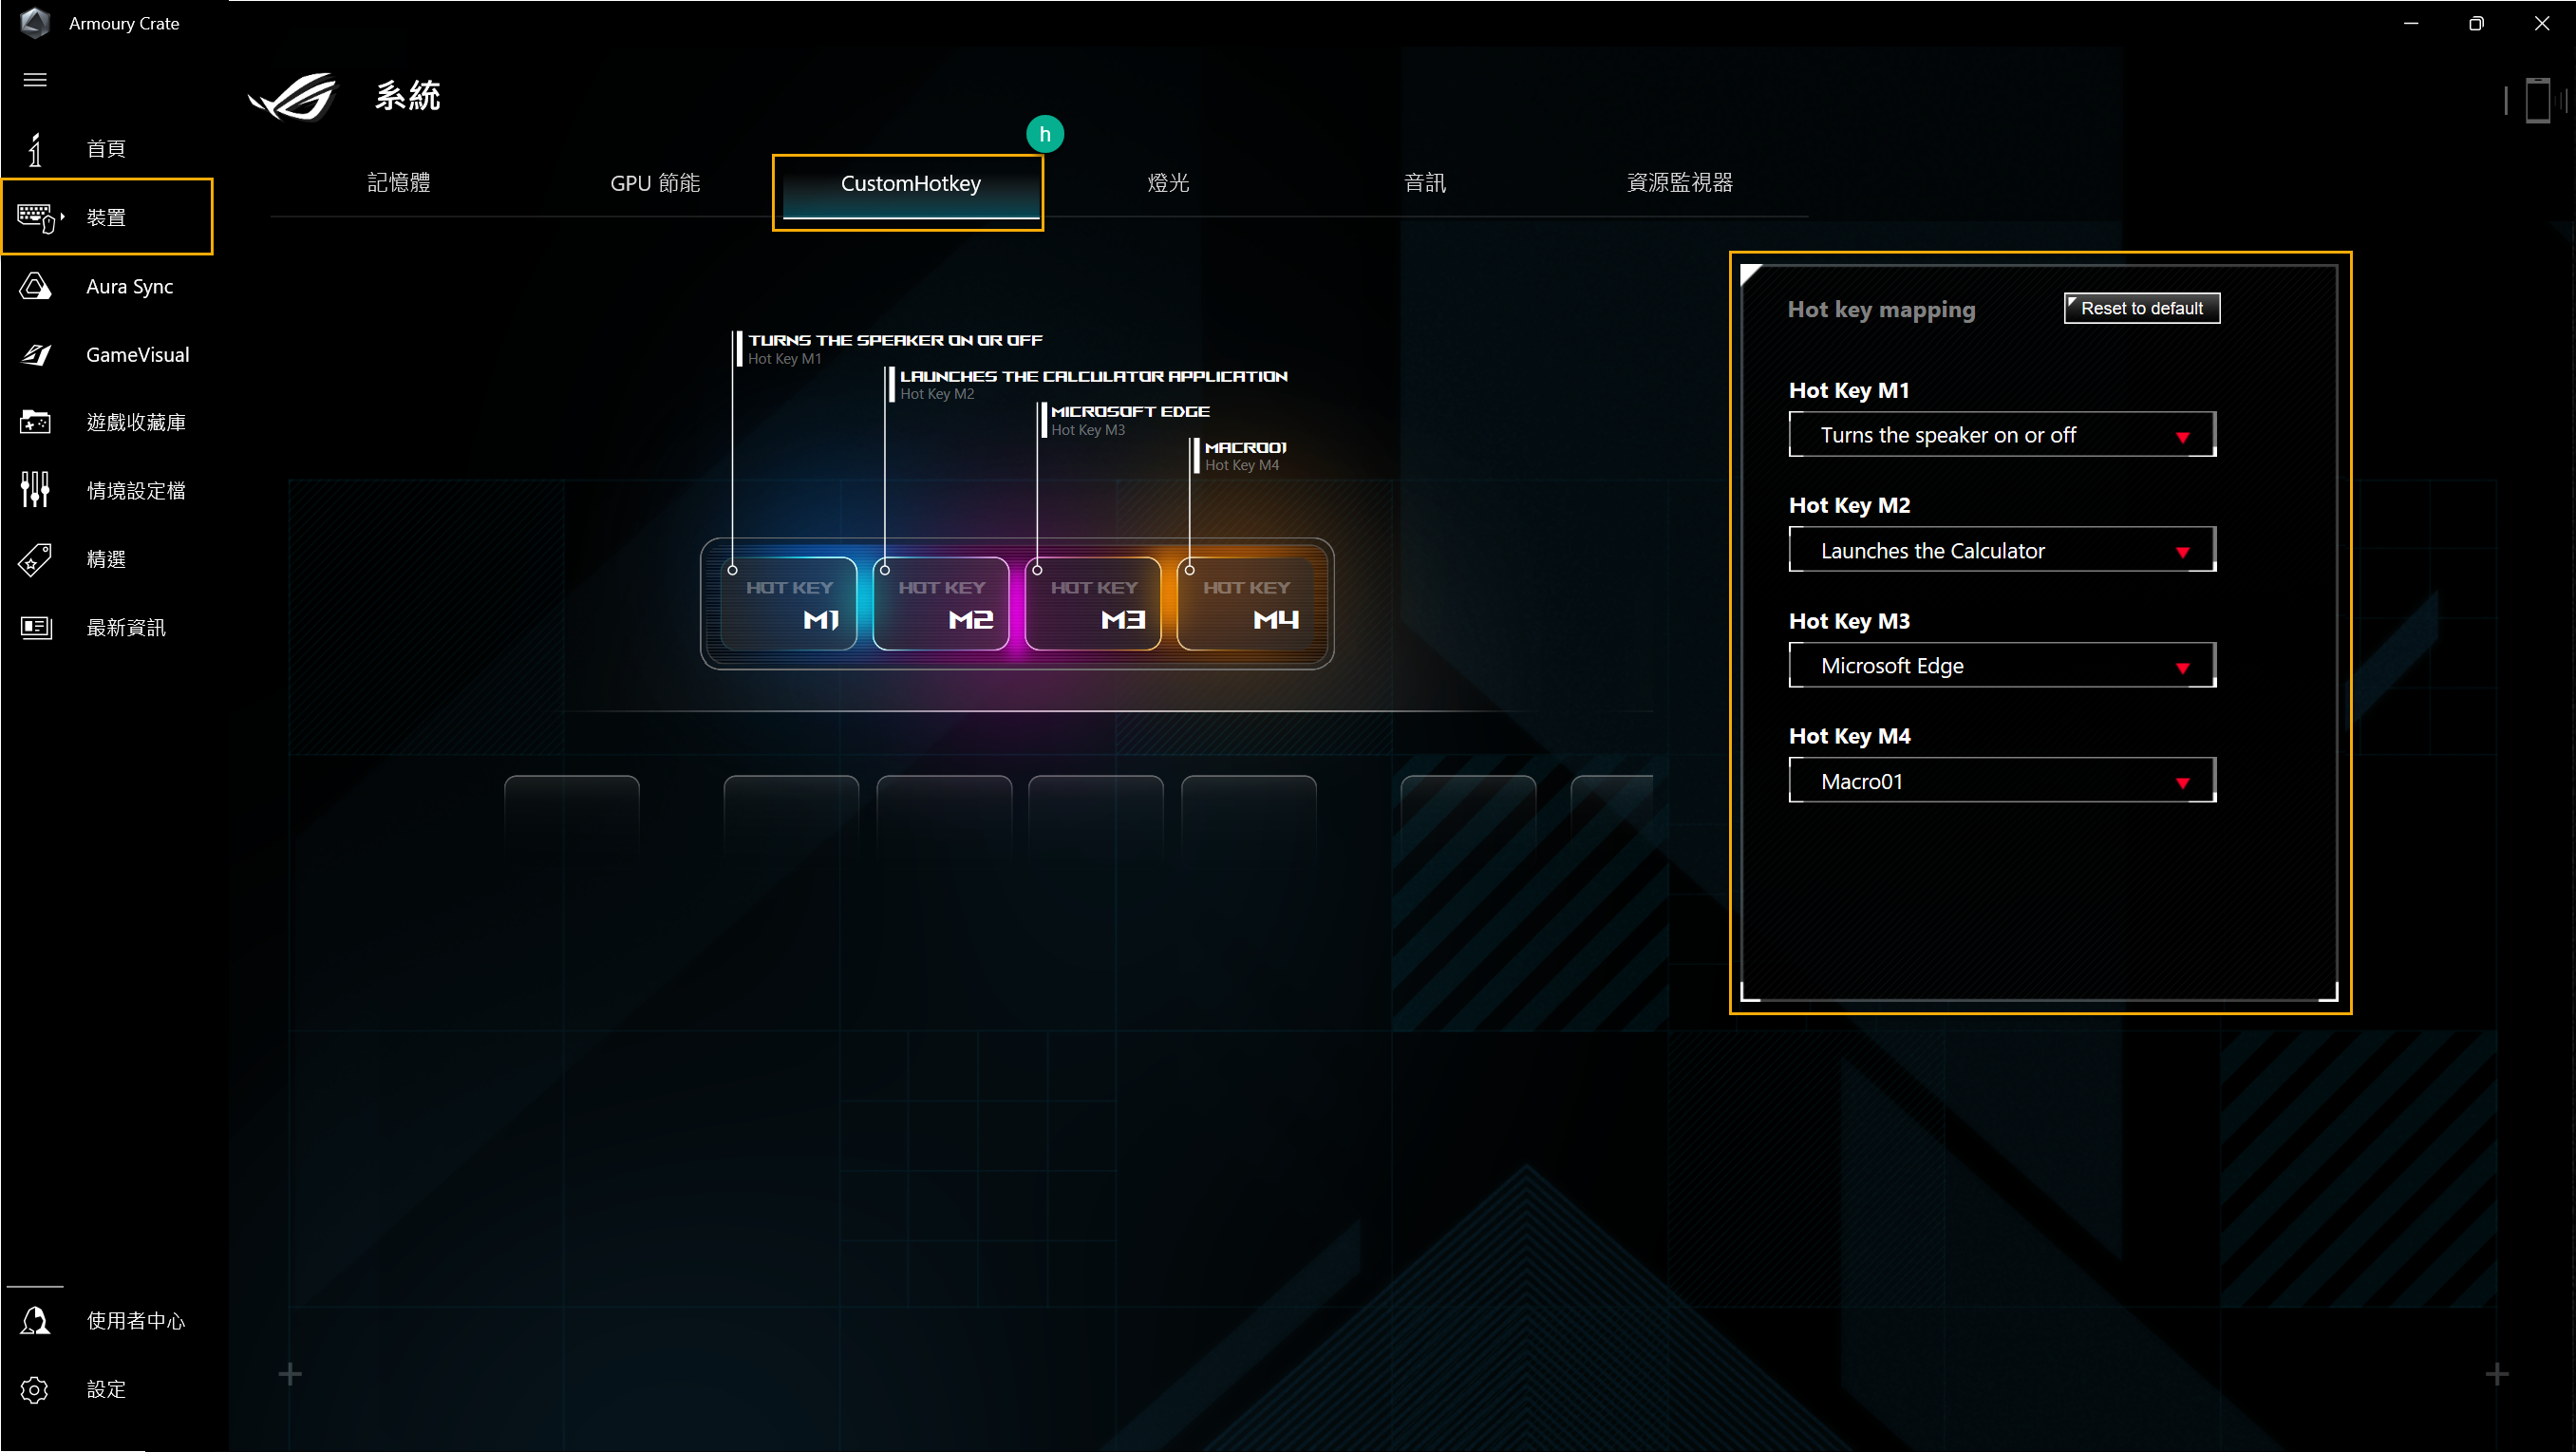This screenshot has width=2576, height=1452.
Task: Switch to the 燈光 tab
Action: coord(1168,183)
